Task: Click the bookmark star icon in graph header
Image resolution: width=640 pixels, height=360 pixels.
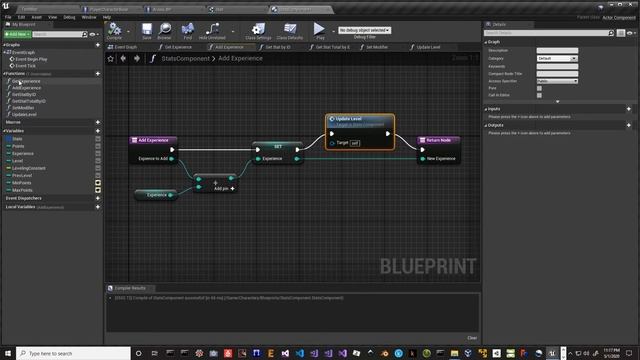Action: point(111,59)
